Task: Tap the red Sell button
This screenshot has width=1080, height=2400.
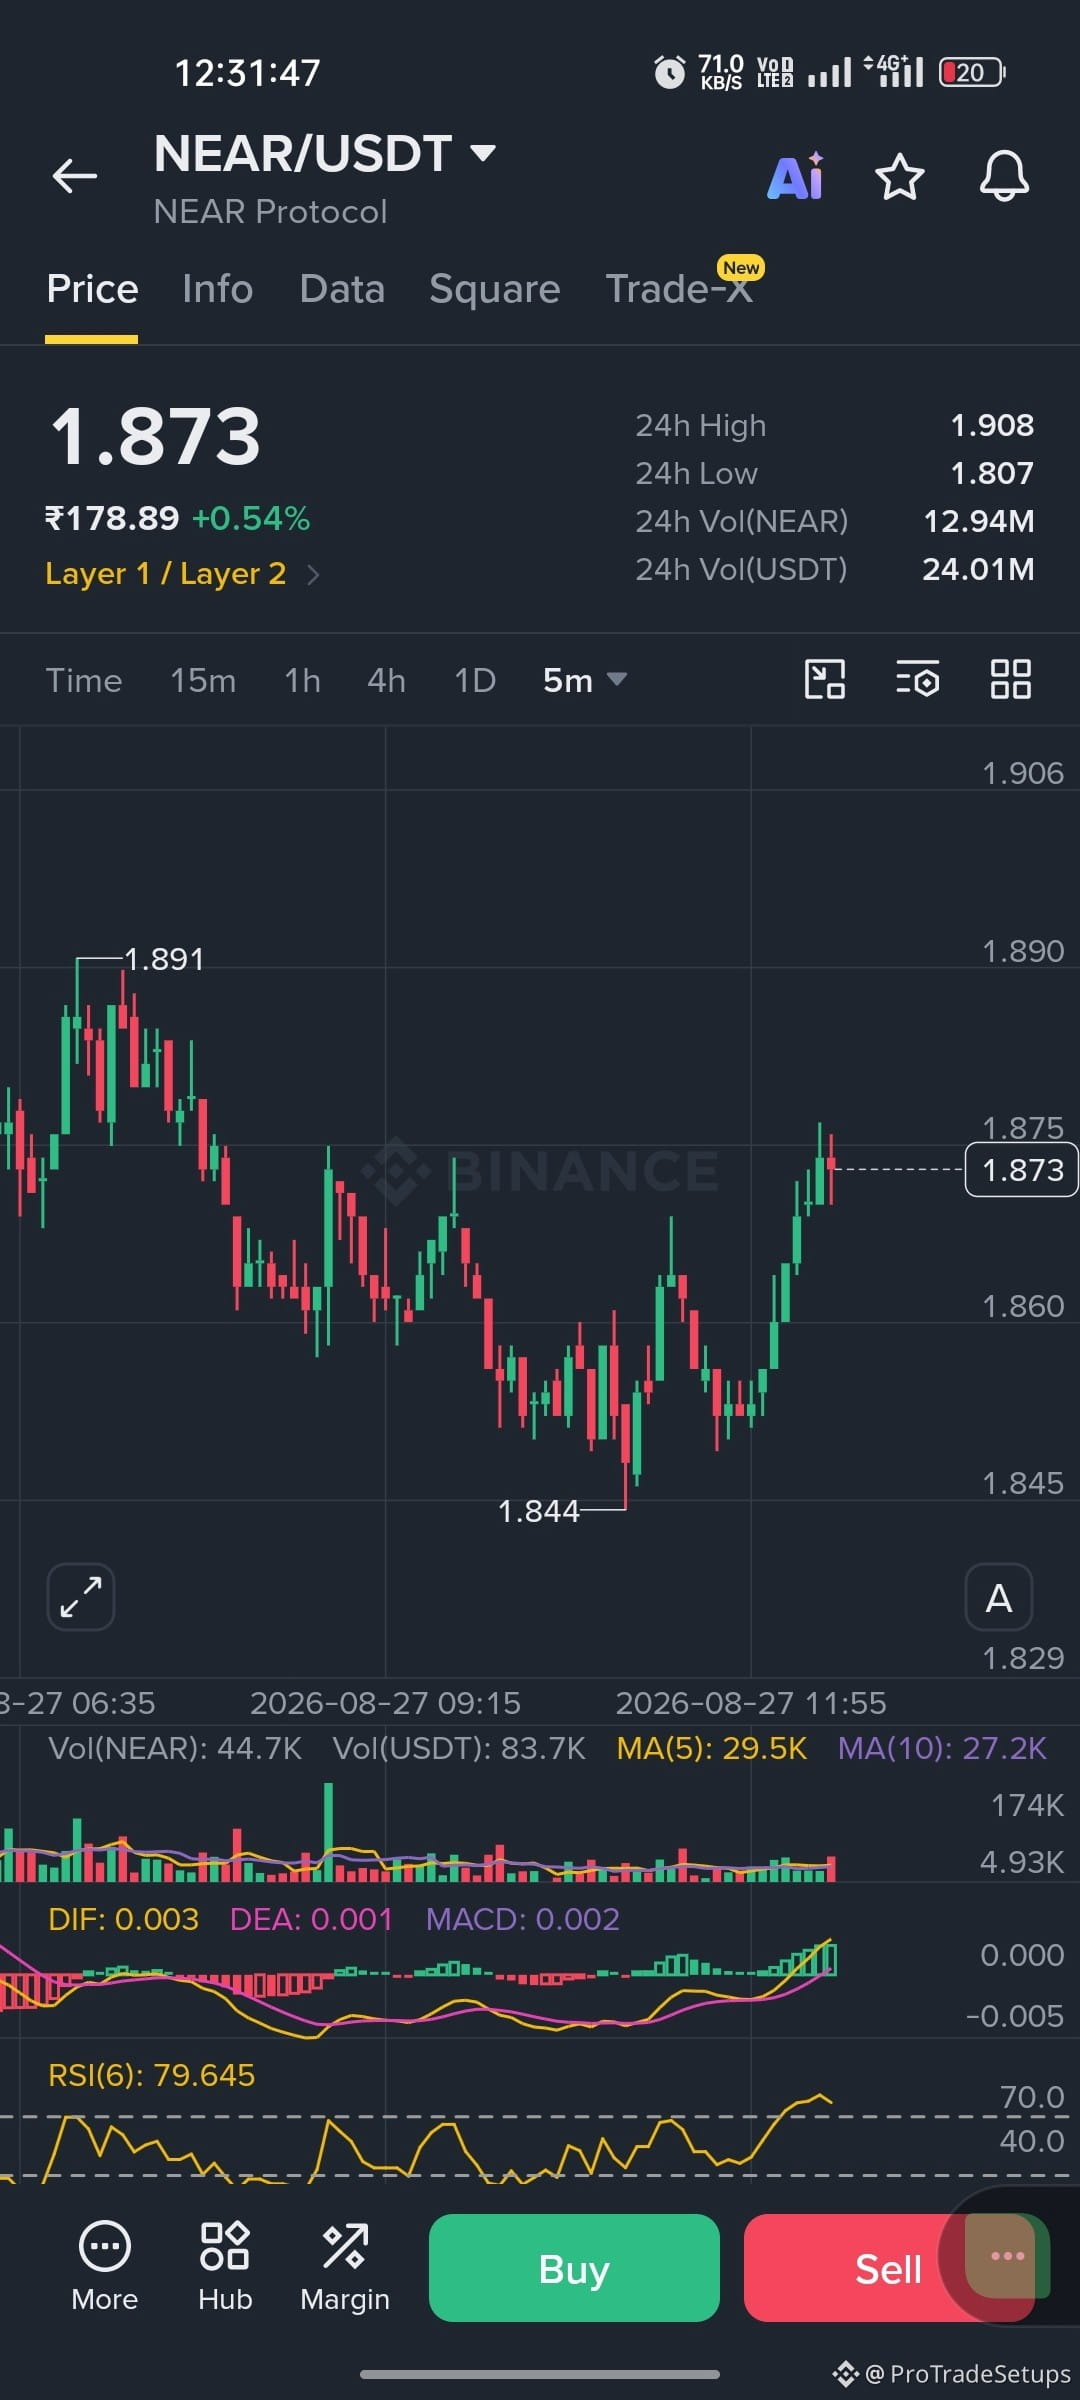Action: [x=889, y=2268]
